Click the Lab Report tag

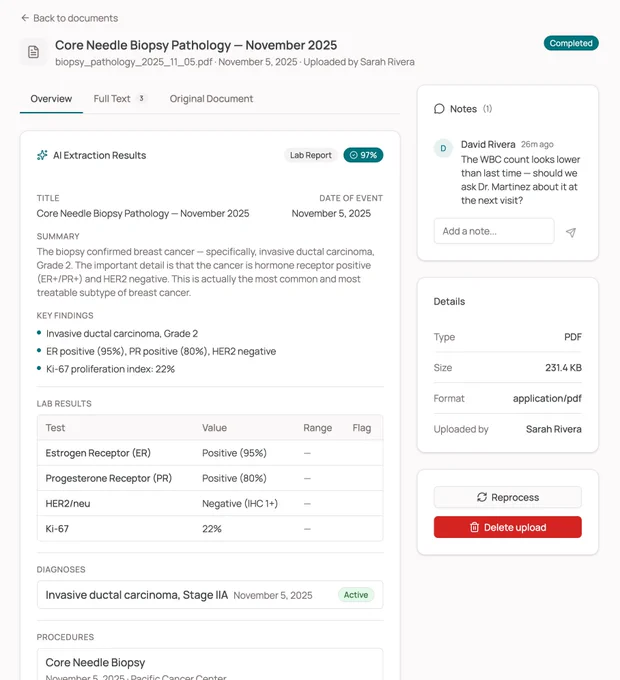pyautogui.click(x=310, y=155)
